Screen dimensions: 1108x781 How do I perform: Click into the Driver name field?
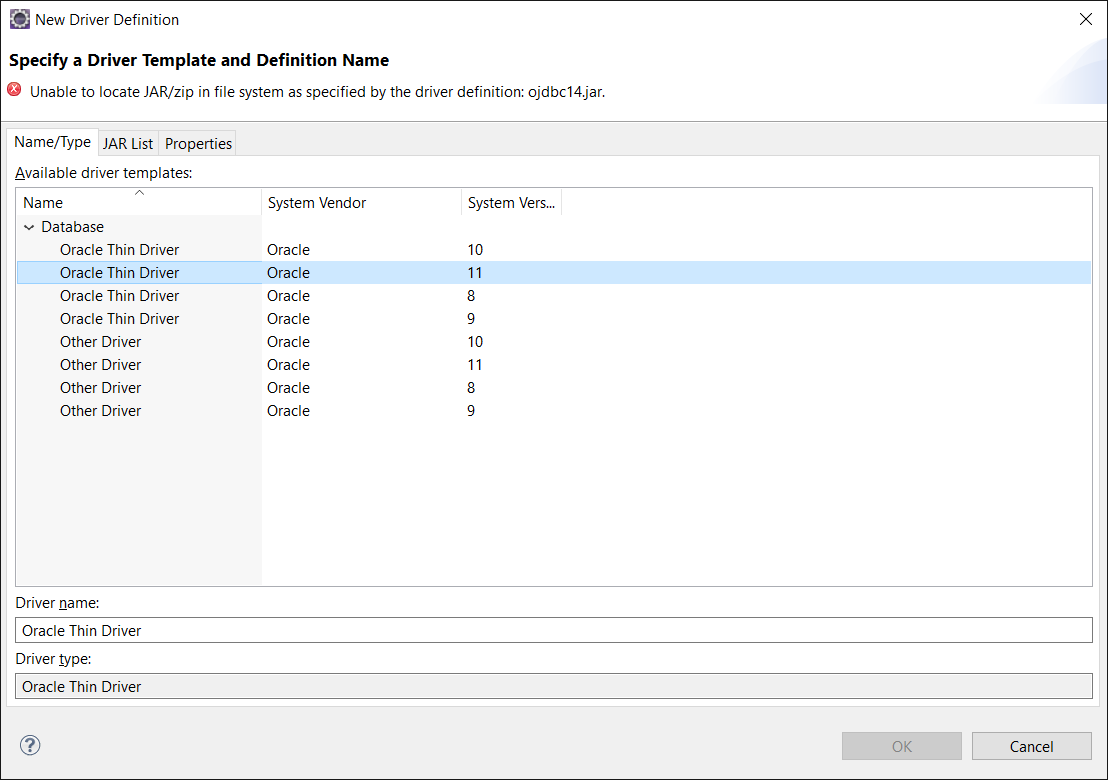(x=554, y=630)
